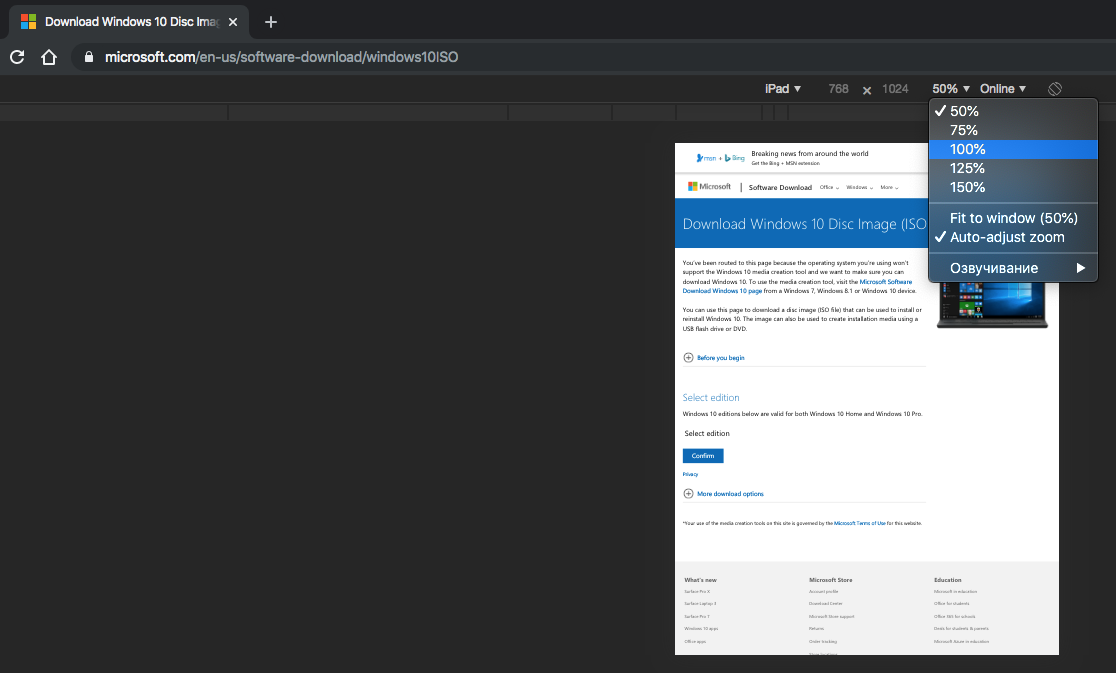Open the Software Download link

coord(780,188)
